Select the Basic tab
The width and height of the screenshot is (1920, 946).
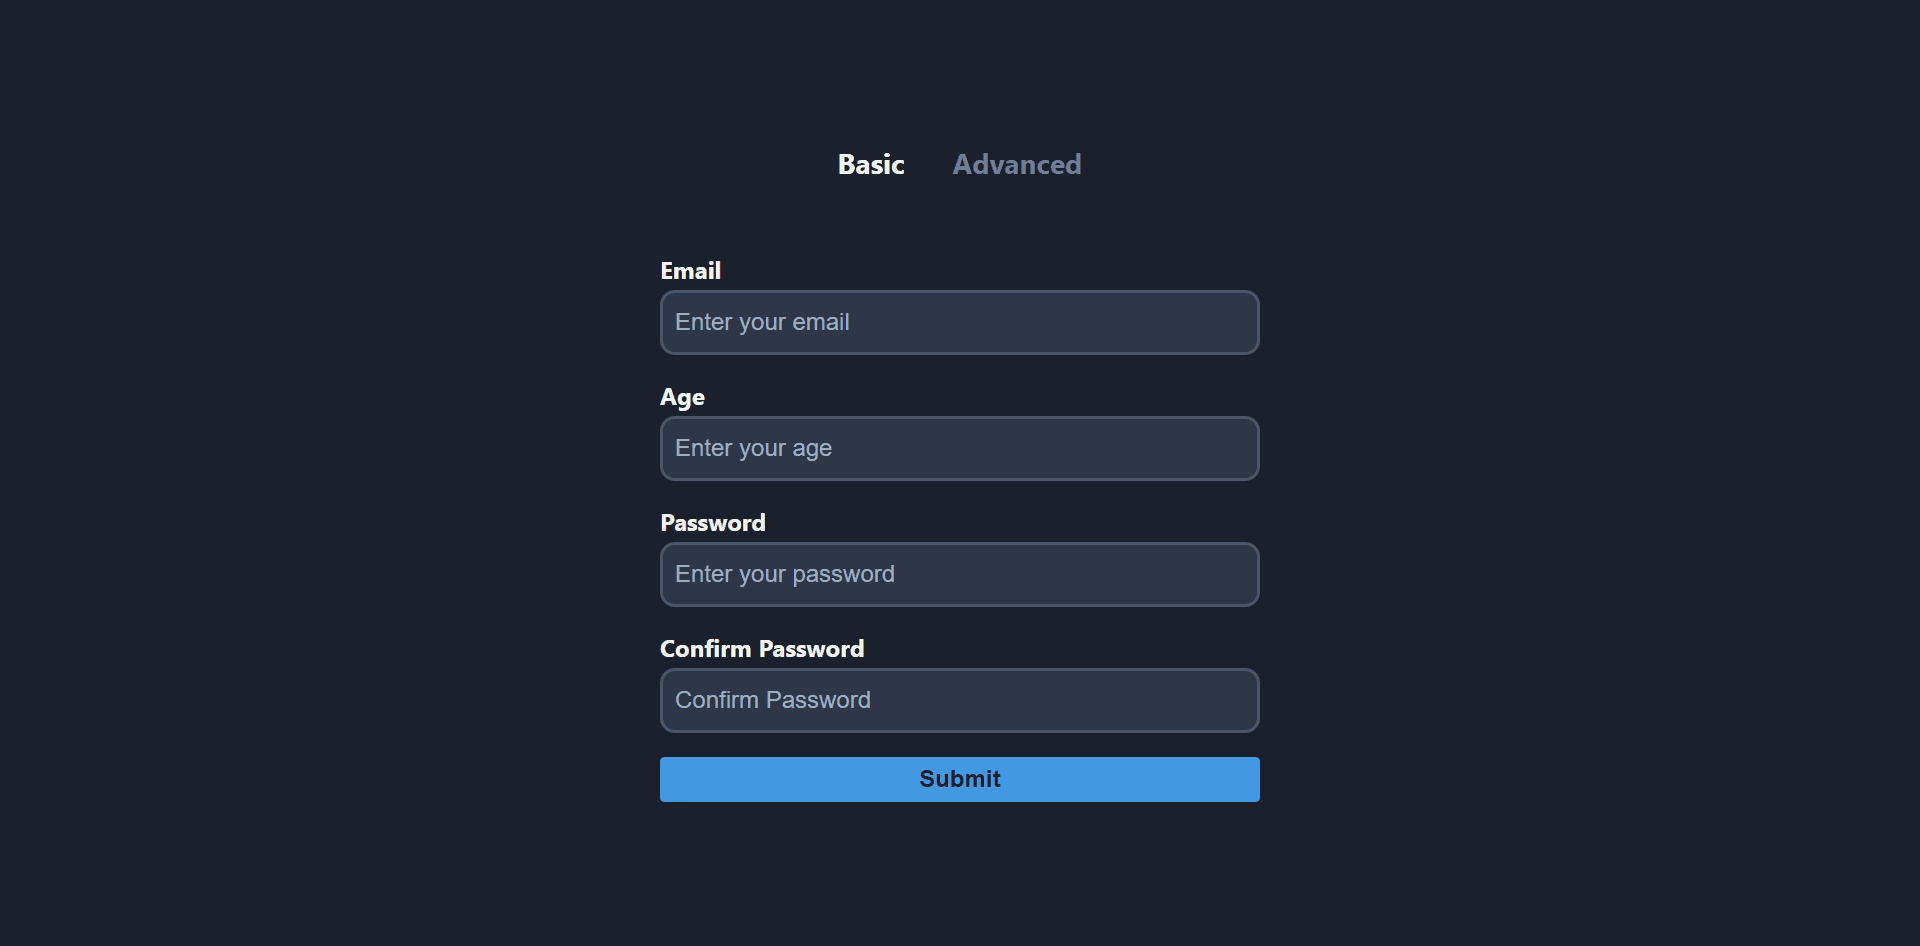click(871, 164)
